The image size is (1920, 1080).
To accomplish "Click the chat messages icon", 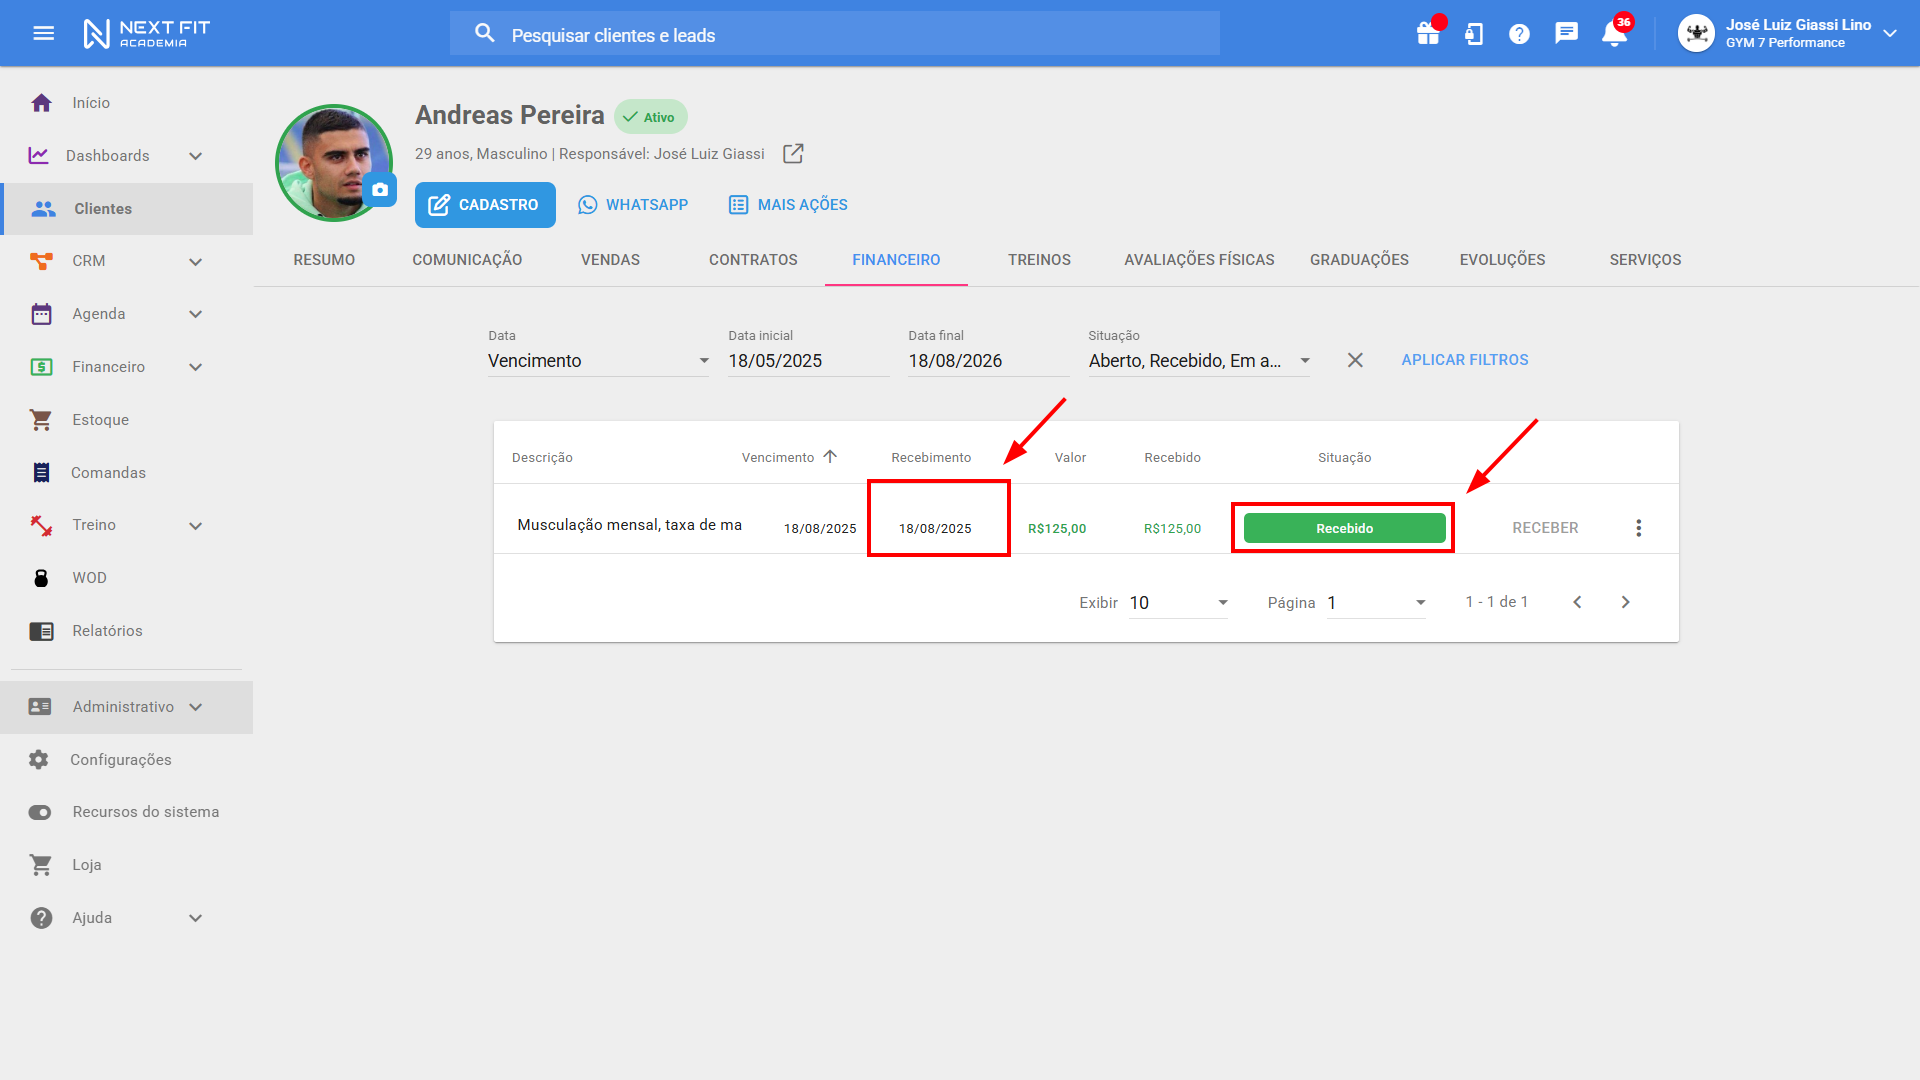I will 1566,34.
